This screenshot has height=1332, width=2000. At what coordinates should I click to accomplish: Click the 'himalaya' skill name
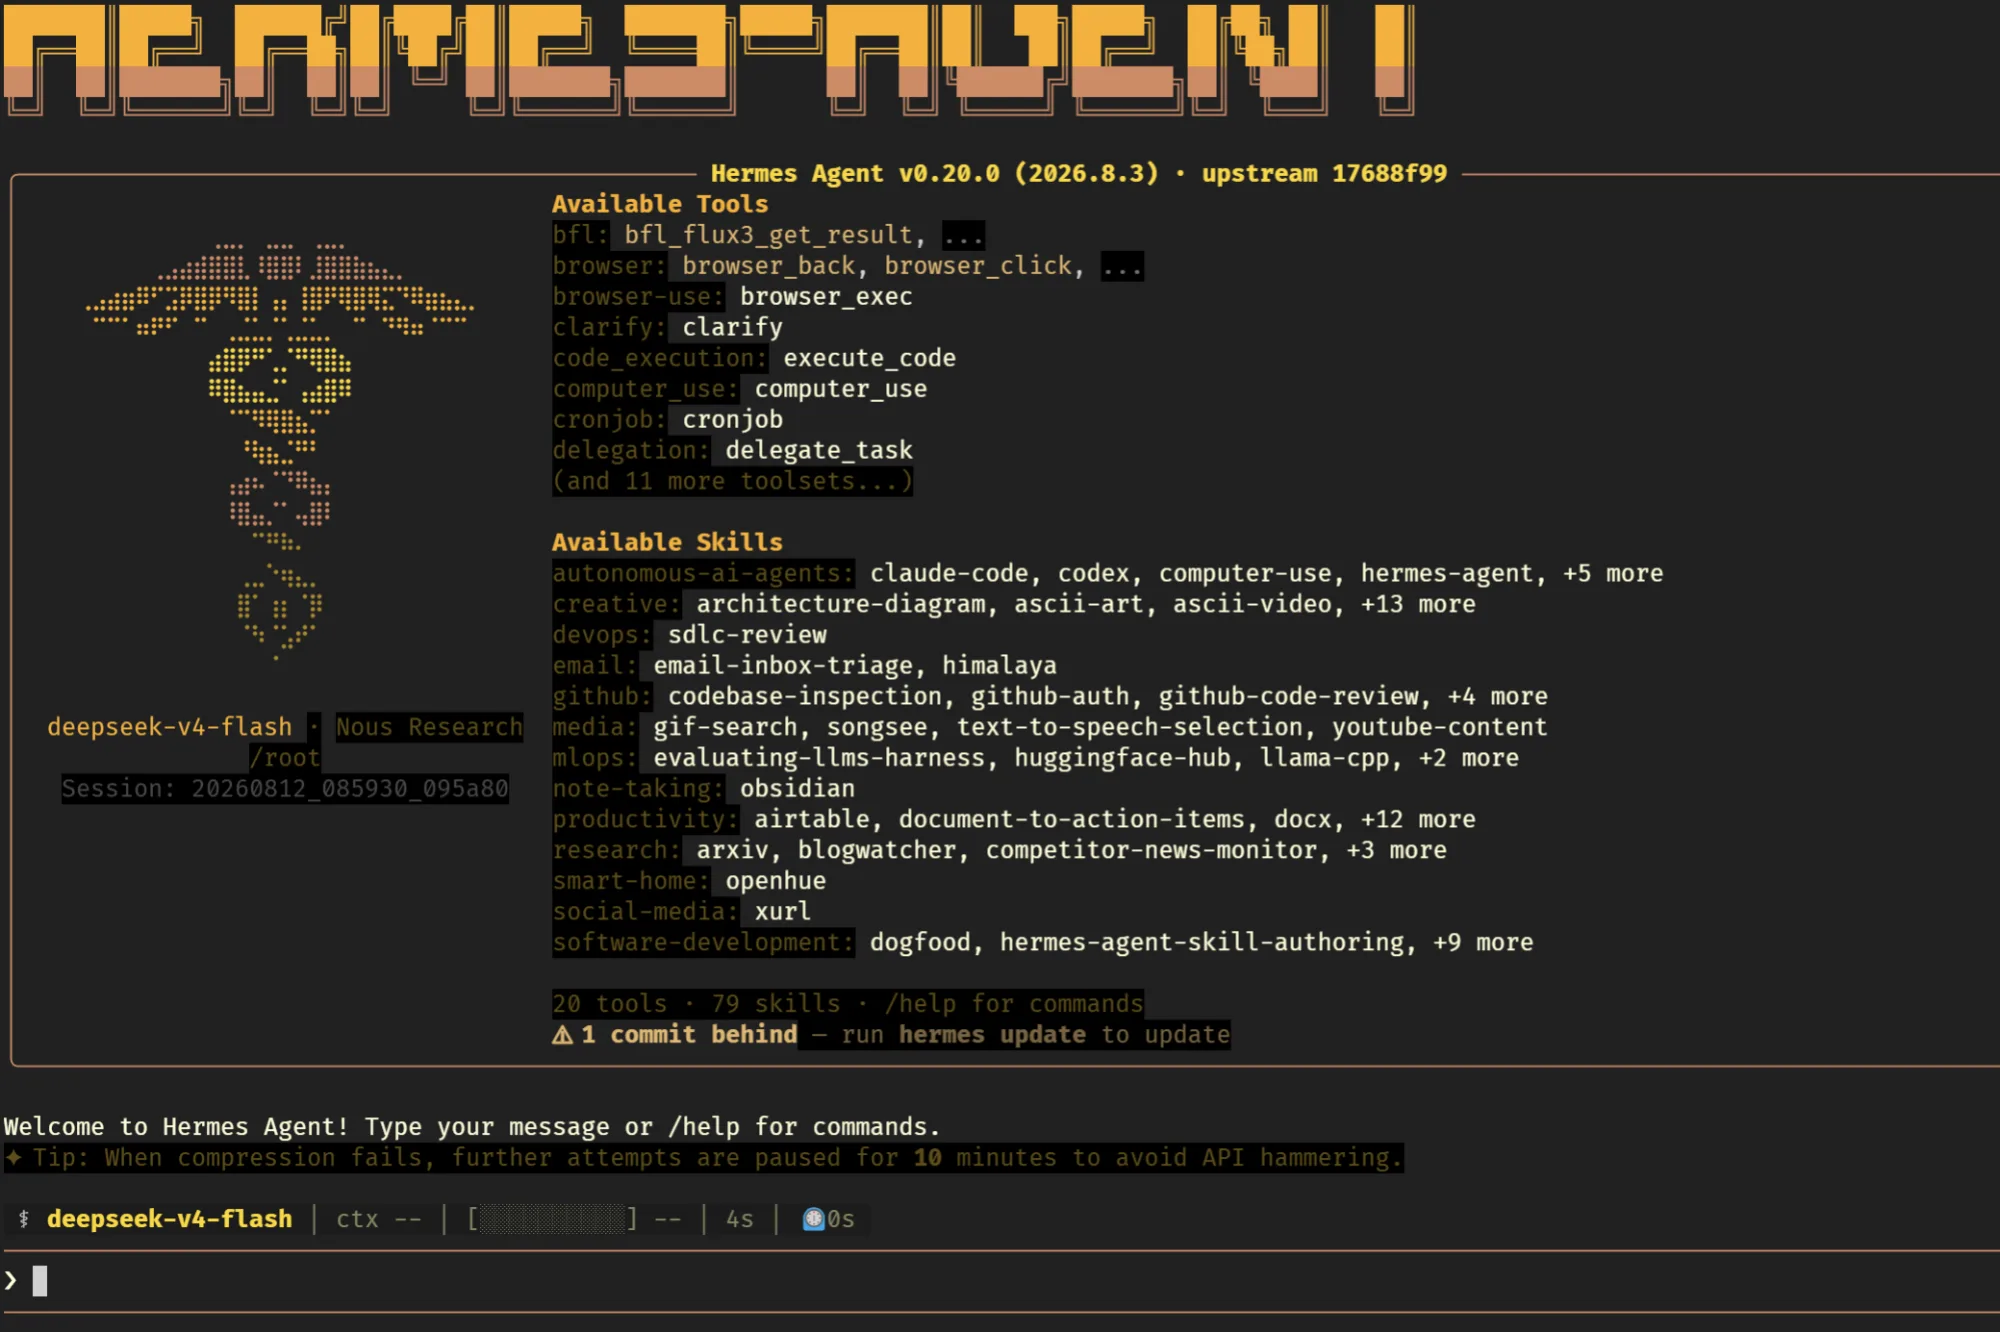point(999,666)
